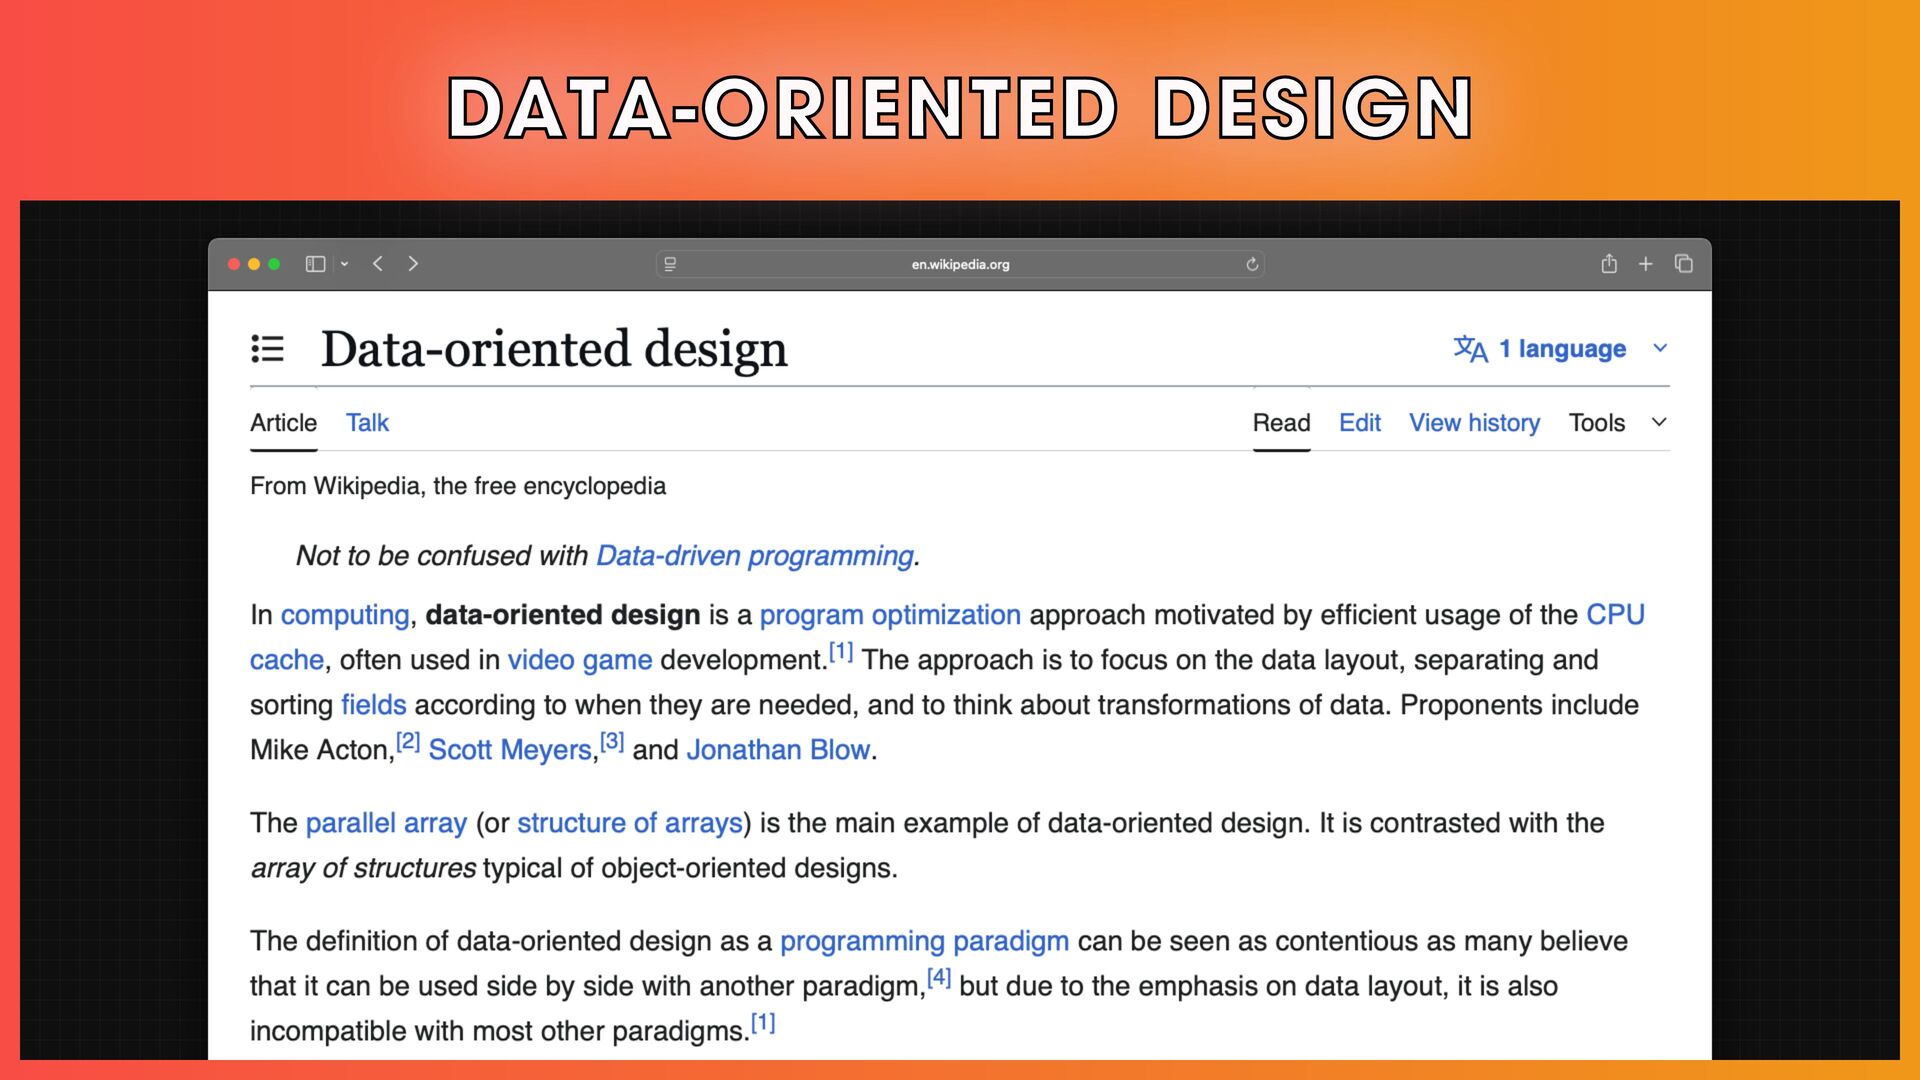Open the View history tab
The width and height of the screenshot is (1920, 1080).
tap(1474, 423)
